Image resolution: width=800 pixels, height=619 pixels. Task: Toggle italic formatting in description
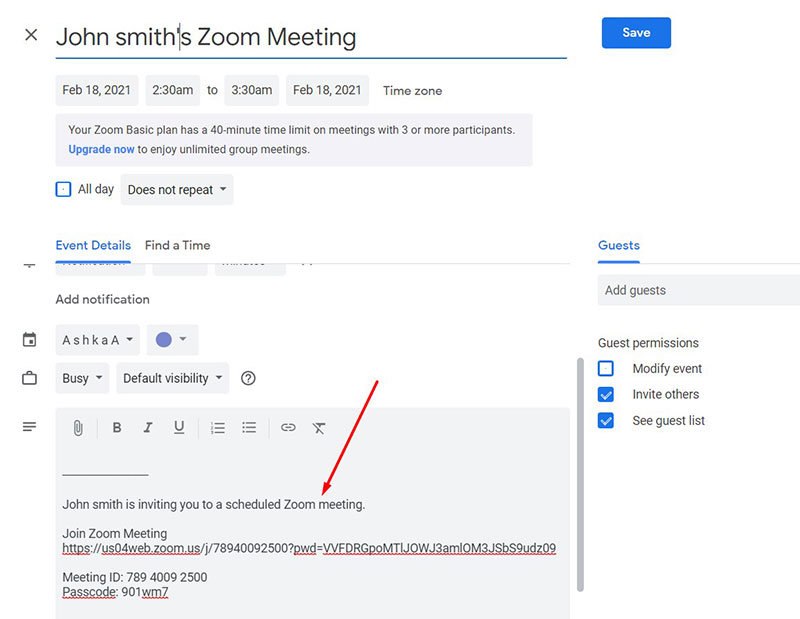tap(148, 428)
